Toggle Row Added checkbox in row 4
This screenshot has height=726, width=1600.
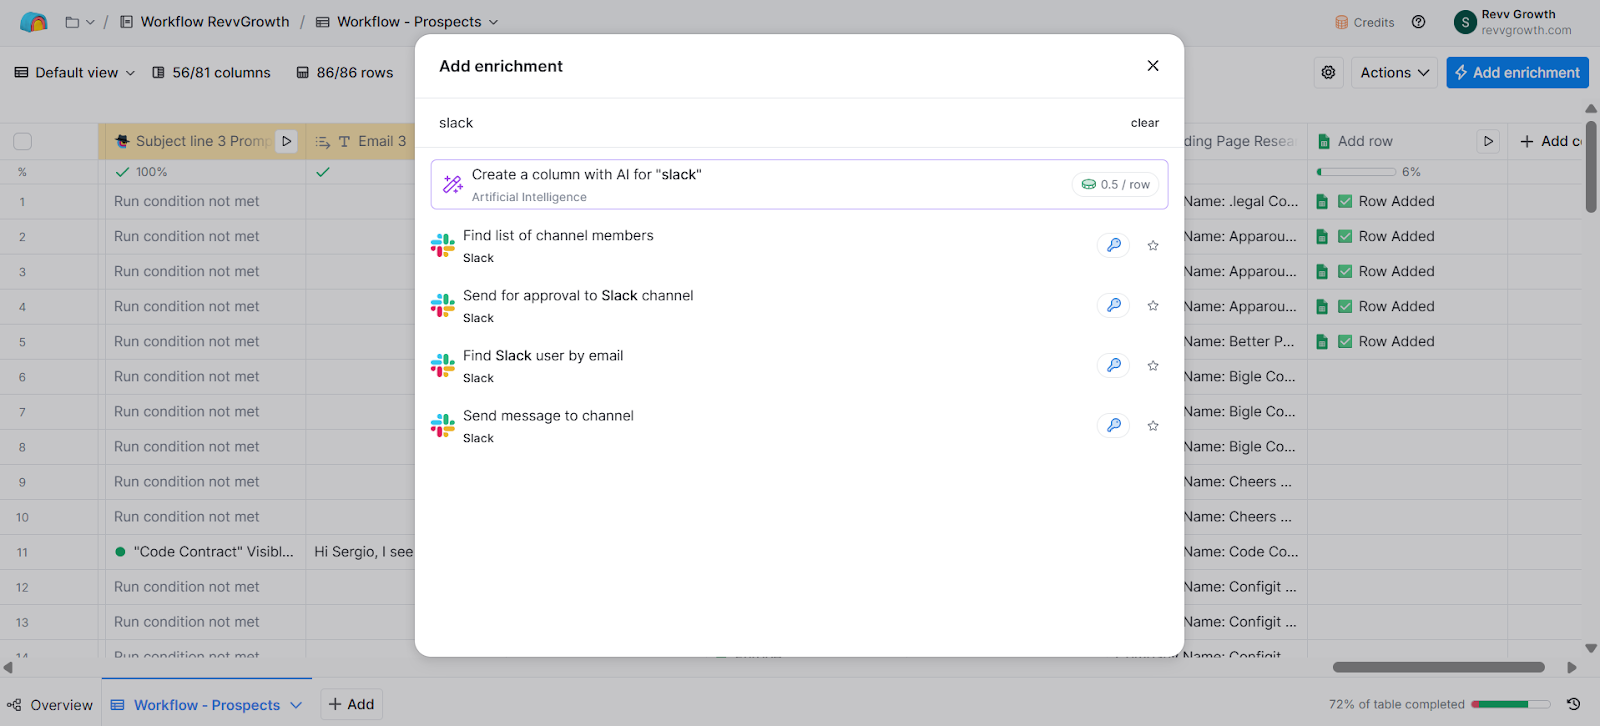[1345, 306]
